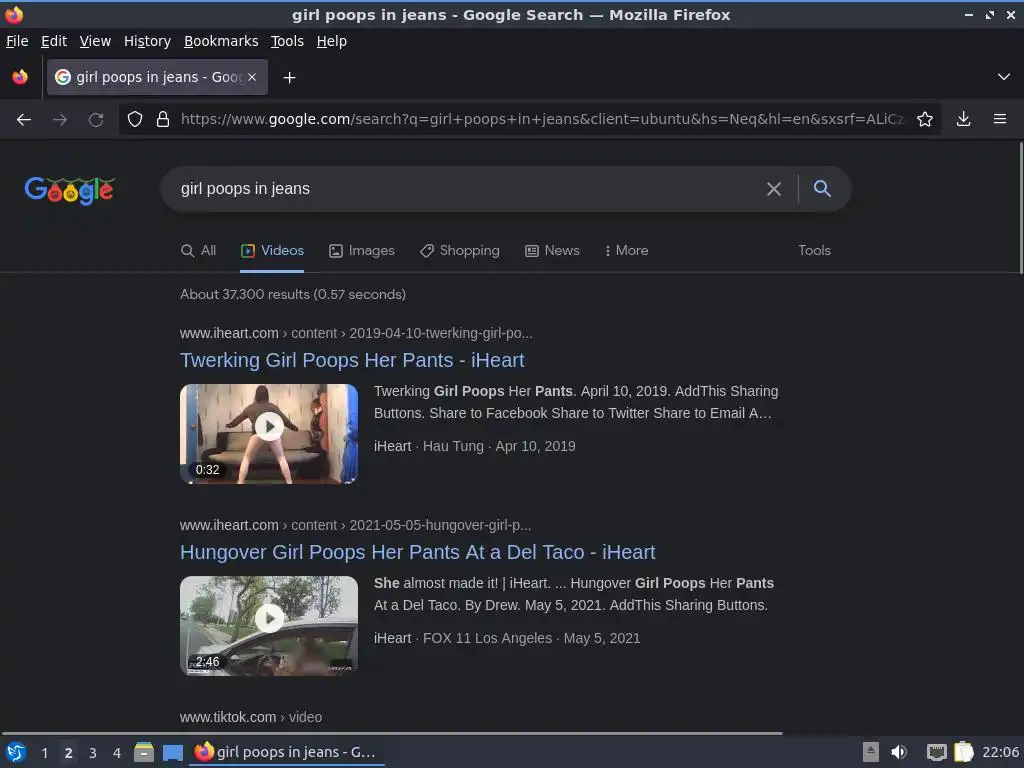
Task: Reload the page with the refresh icon
Action: click(x=96, y=120)
